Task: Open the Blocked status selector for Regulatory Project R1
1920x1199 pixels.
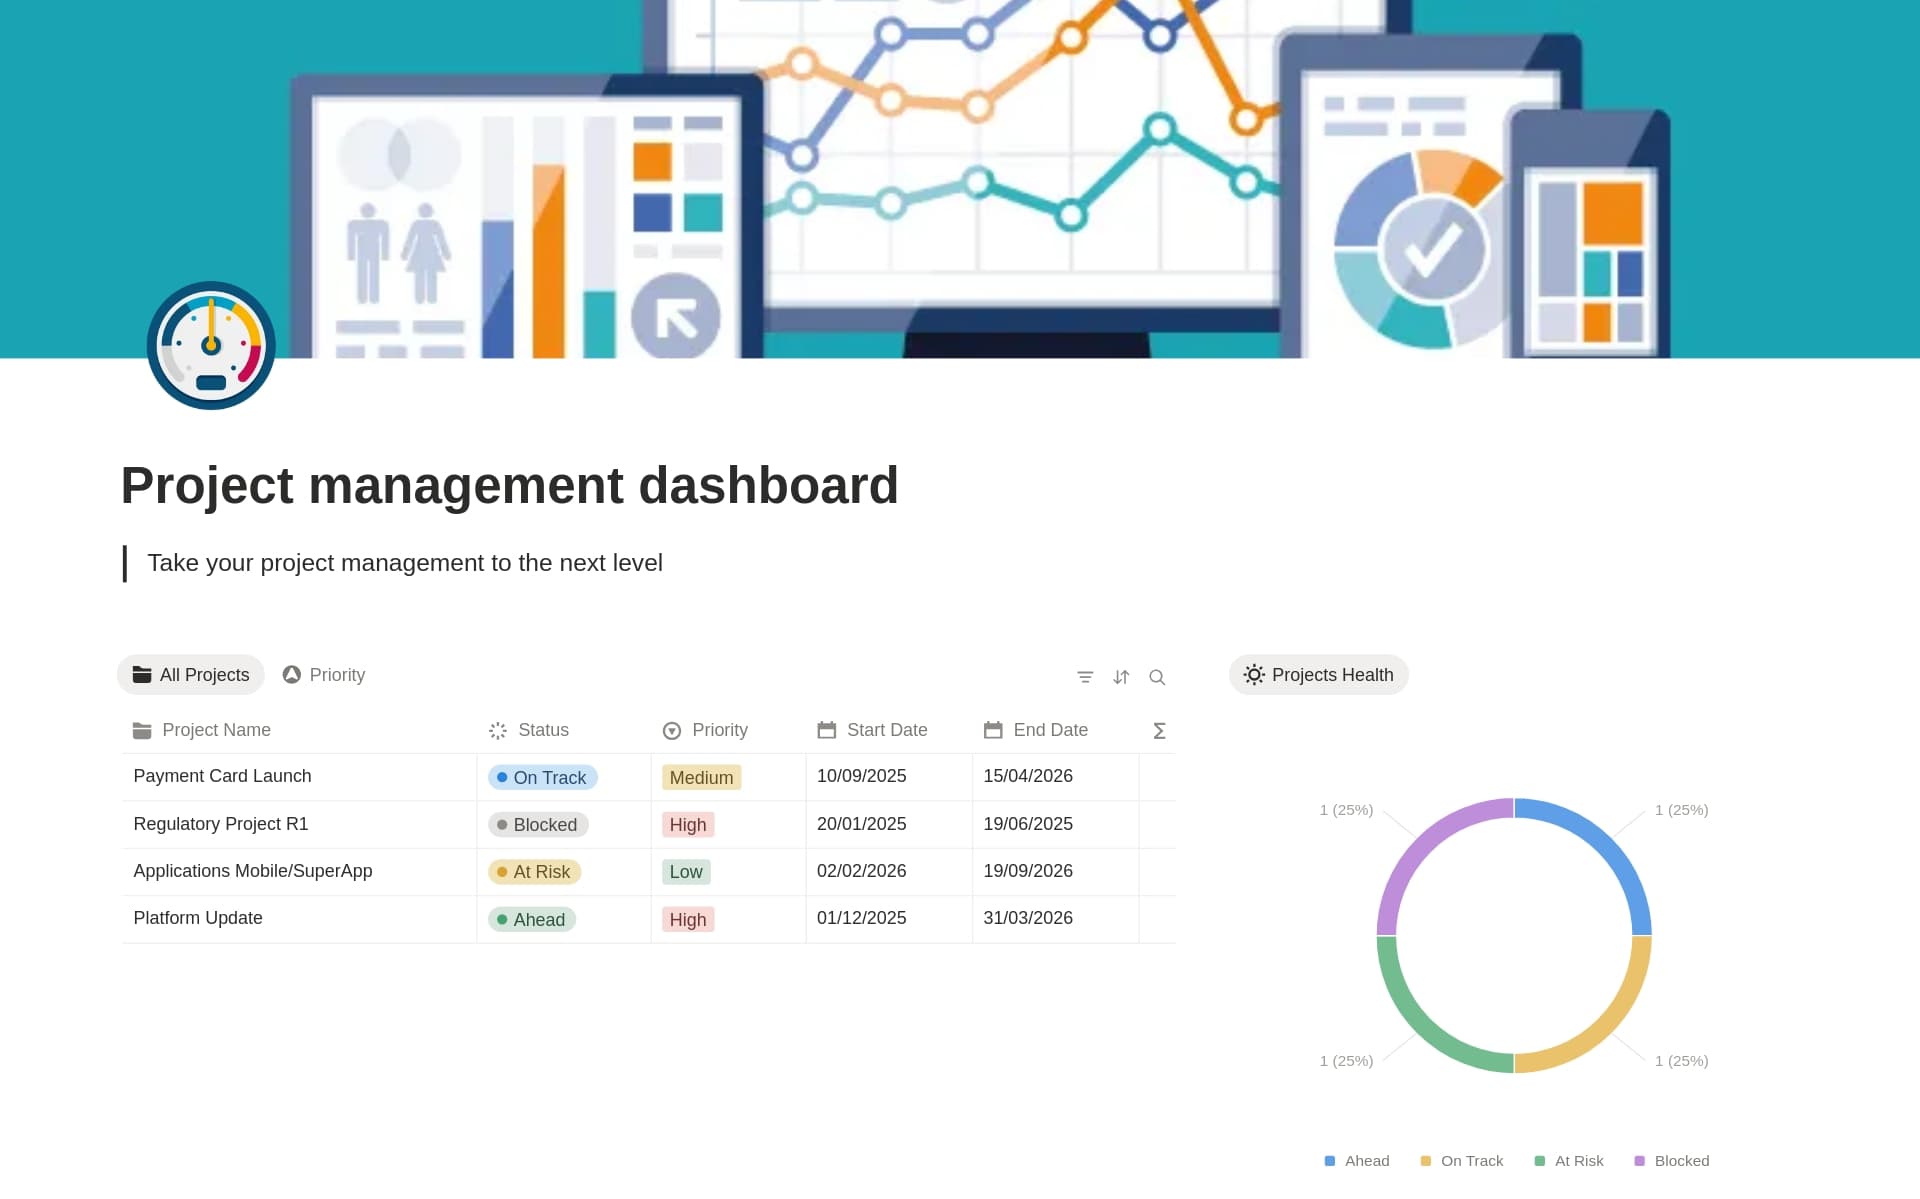Action: pyautogui.click(x=537, y=824)
